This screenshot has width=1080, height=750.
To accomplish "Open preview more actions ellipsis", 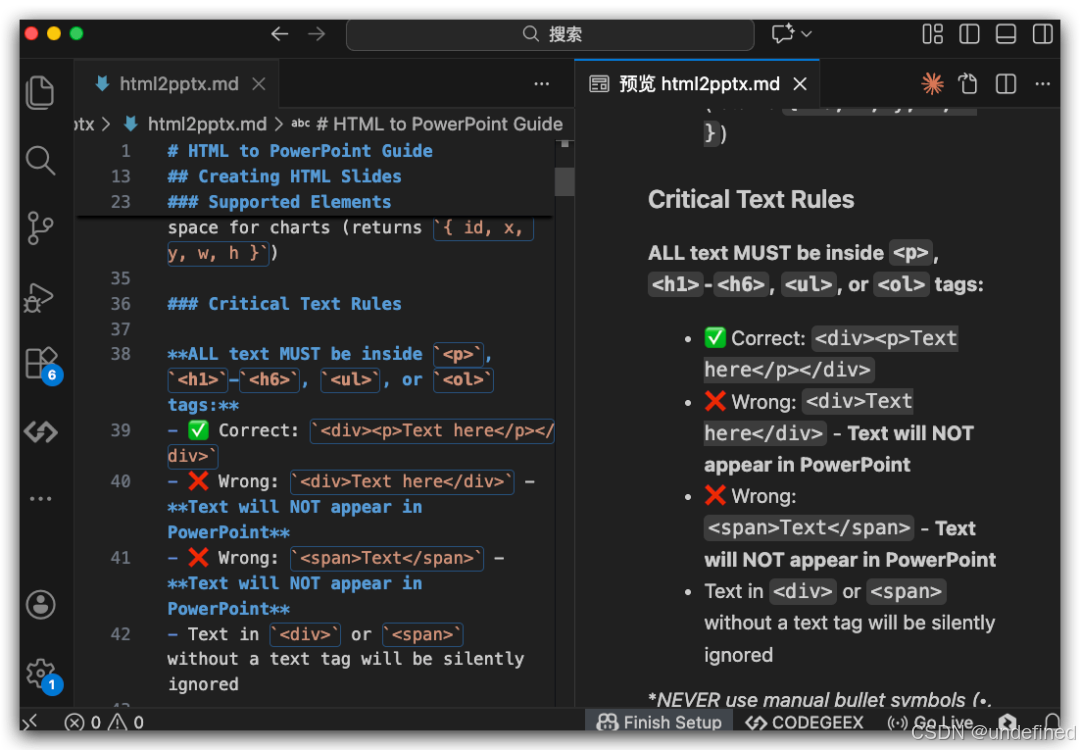I will pos(1042,84).
